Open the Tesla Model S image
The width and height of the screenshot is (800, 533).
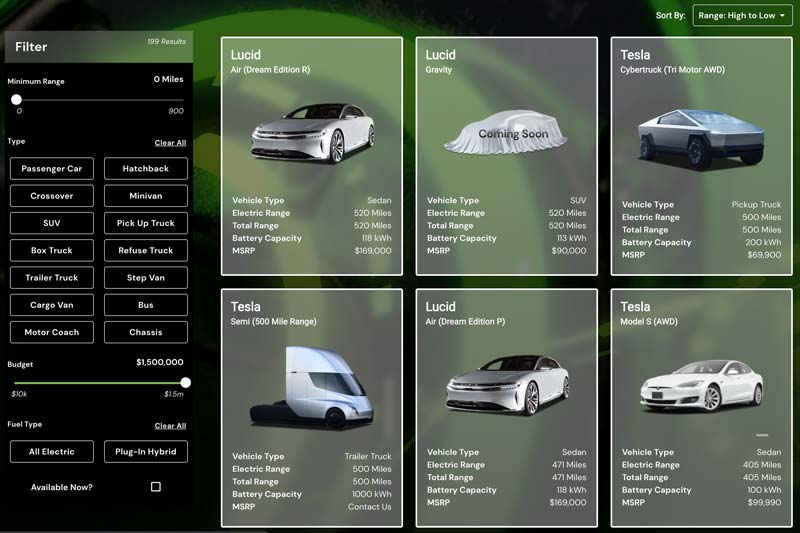coord(702,386)
